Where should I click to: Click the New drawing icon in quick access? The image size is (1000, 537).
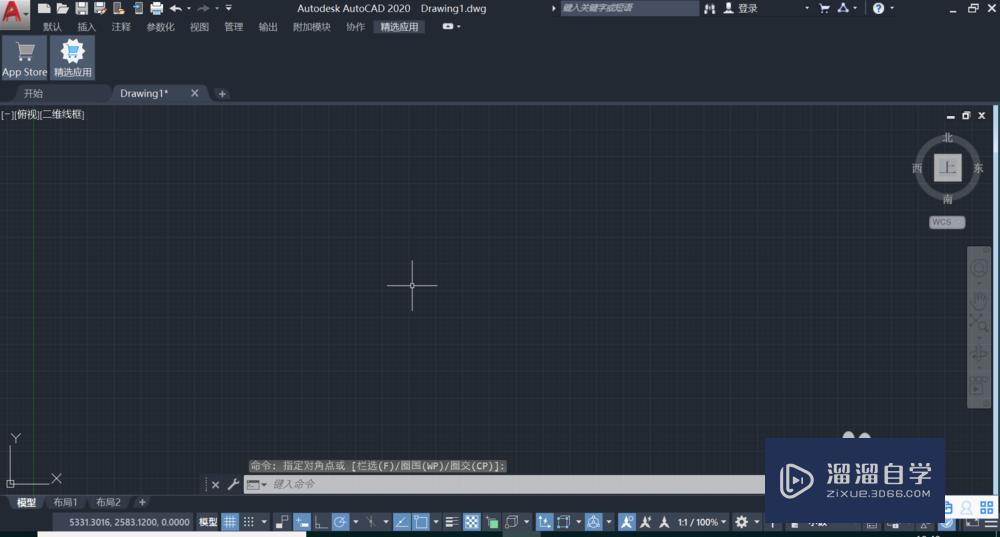44,8
